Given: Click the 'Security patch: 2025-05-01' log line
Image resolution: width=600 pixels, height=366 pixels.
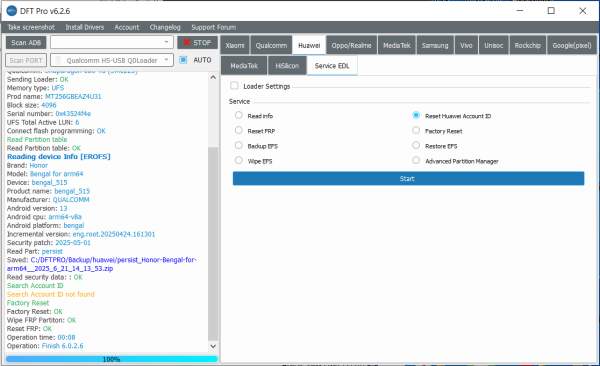Looking at the screenshot, I should point(49,243).
